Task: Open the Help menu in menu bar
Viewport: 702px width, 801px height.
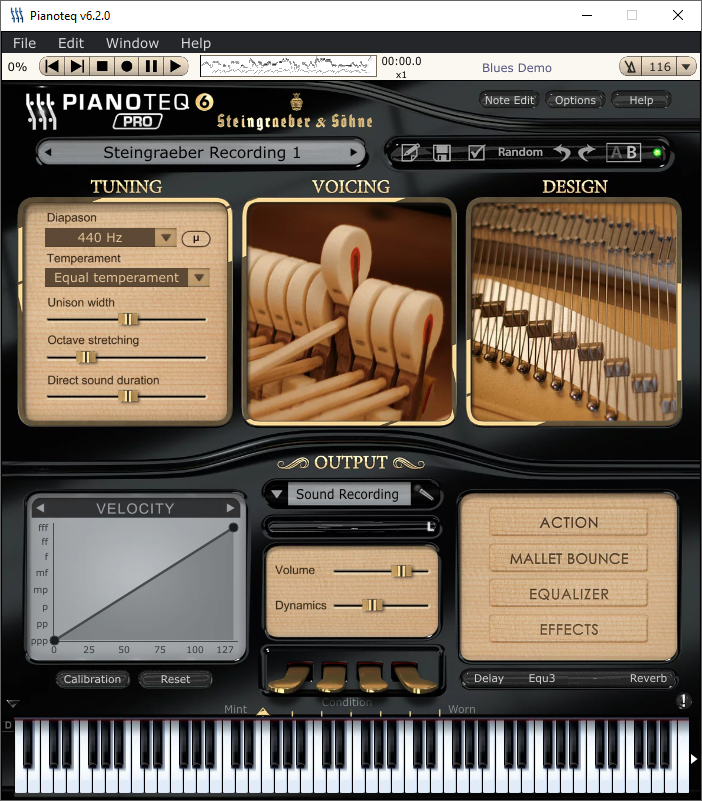Action: [x=196, y=43]
